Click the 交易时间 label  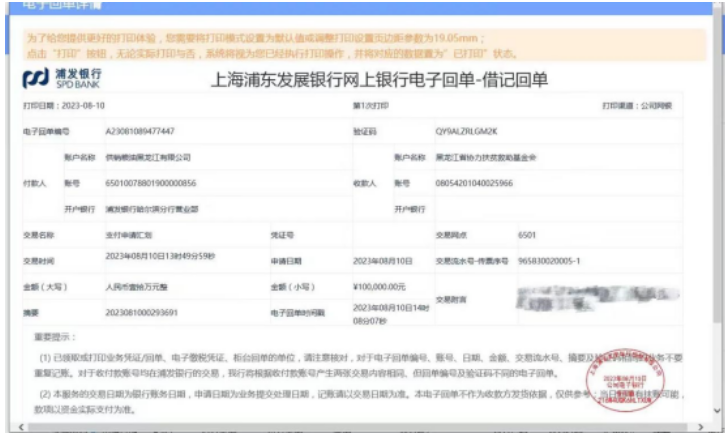[38, 261]
